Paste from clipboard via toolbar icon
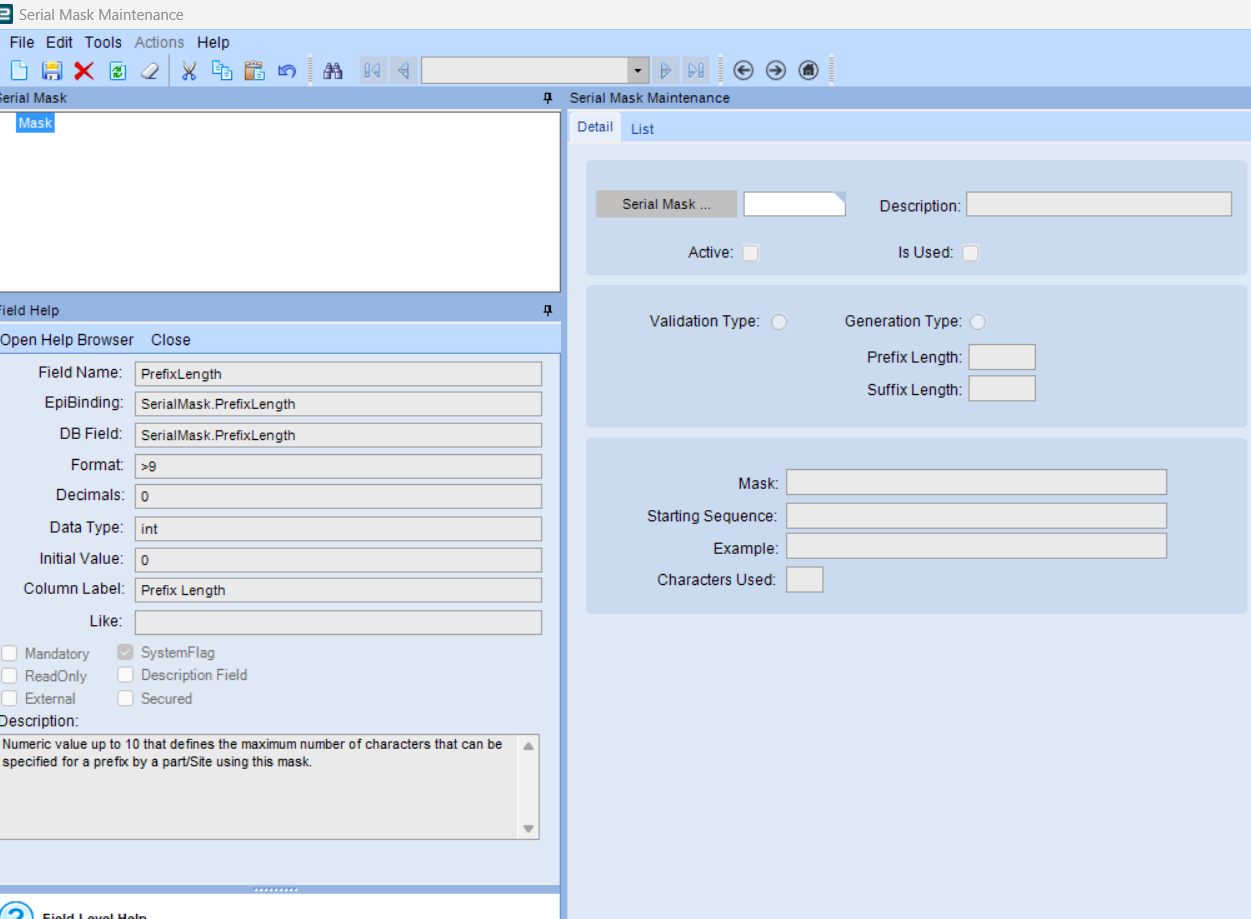This screenshot has width=1251, height=919. click(254, 70)
